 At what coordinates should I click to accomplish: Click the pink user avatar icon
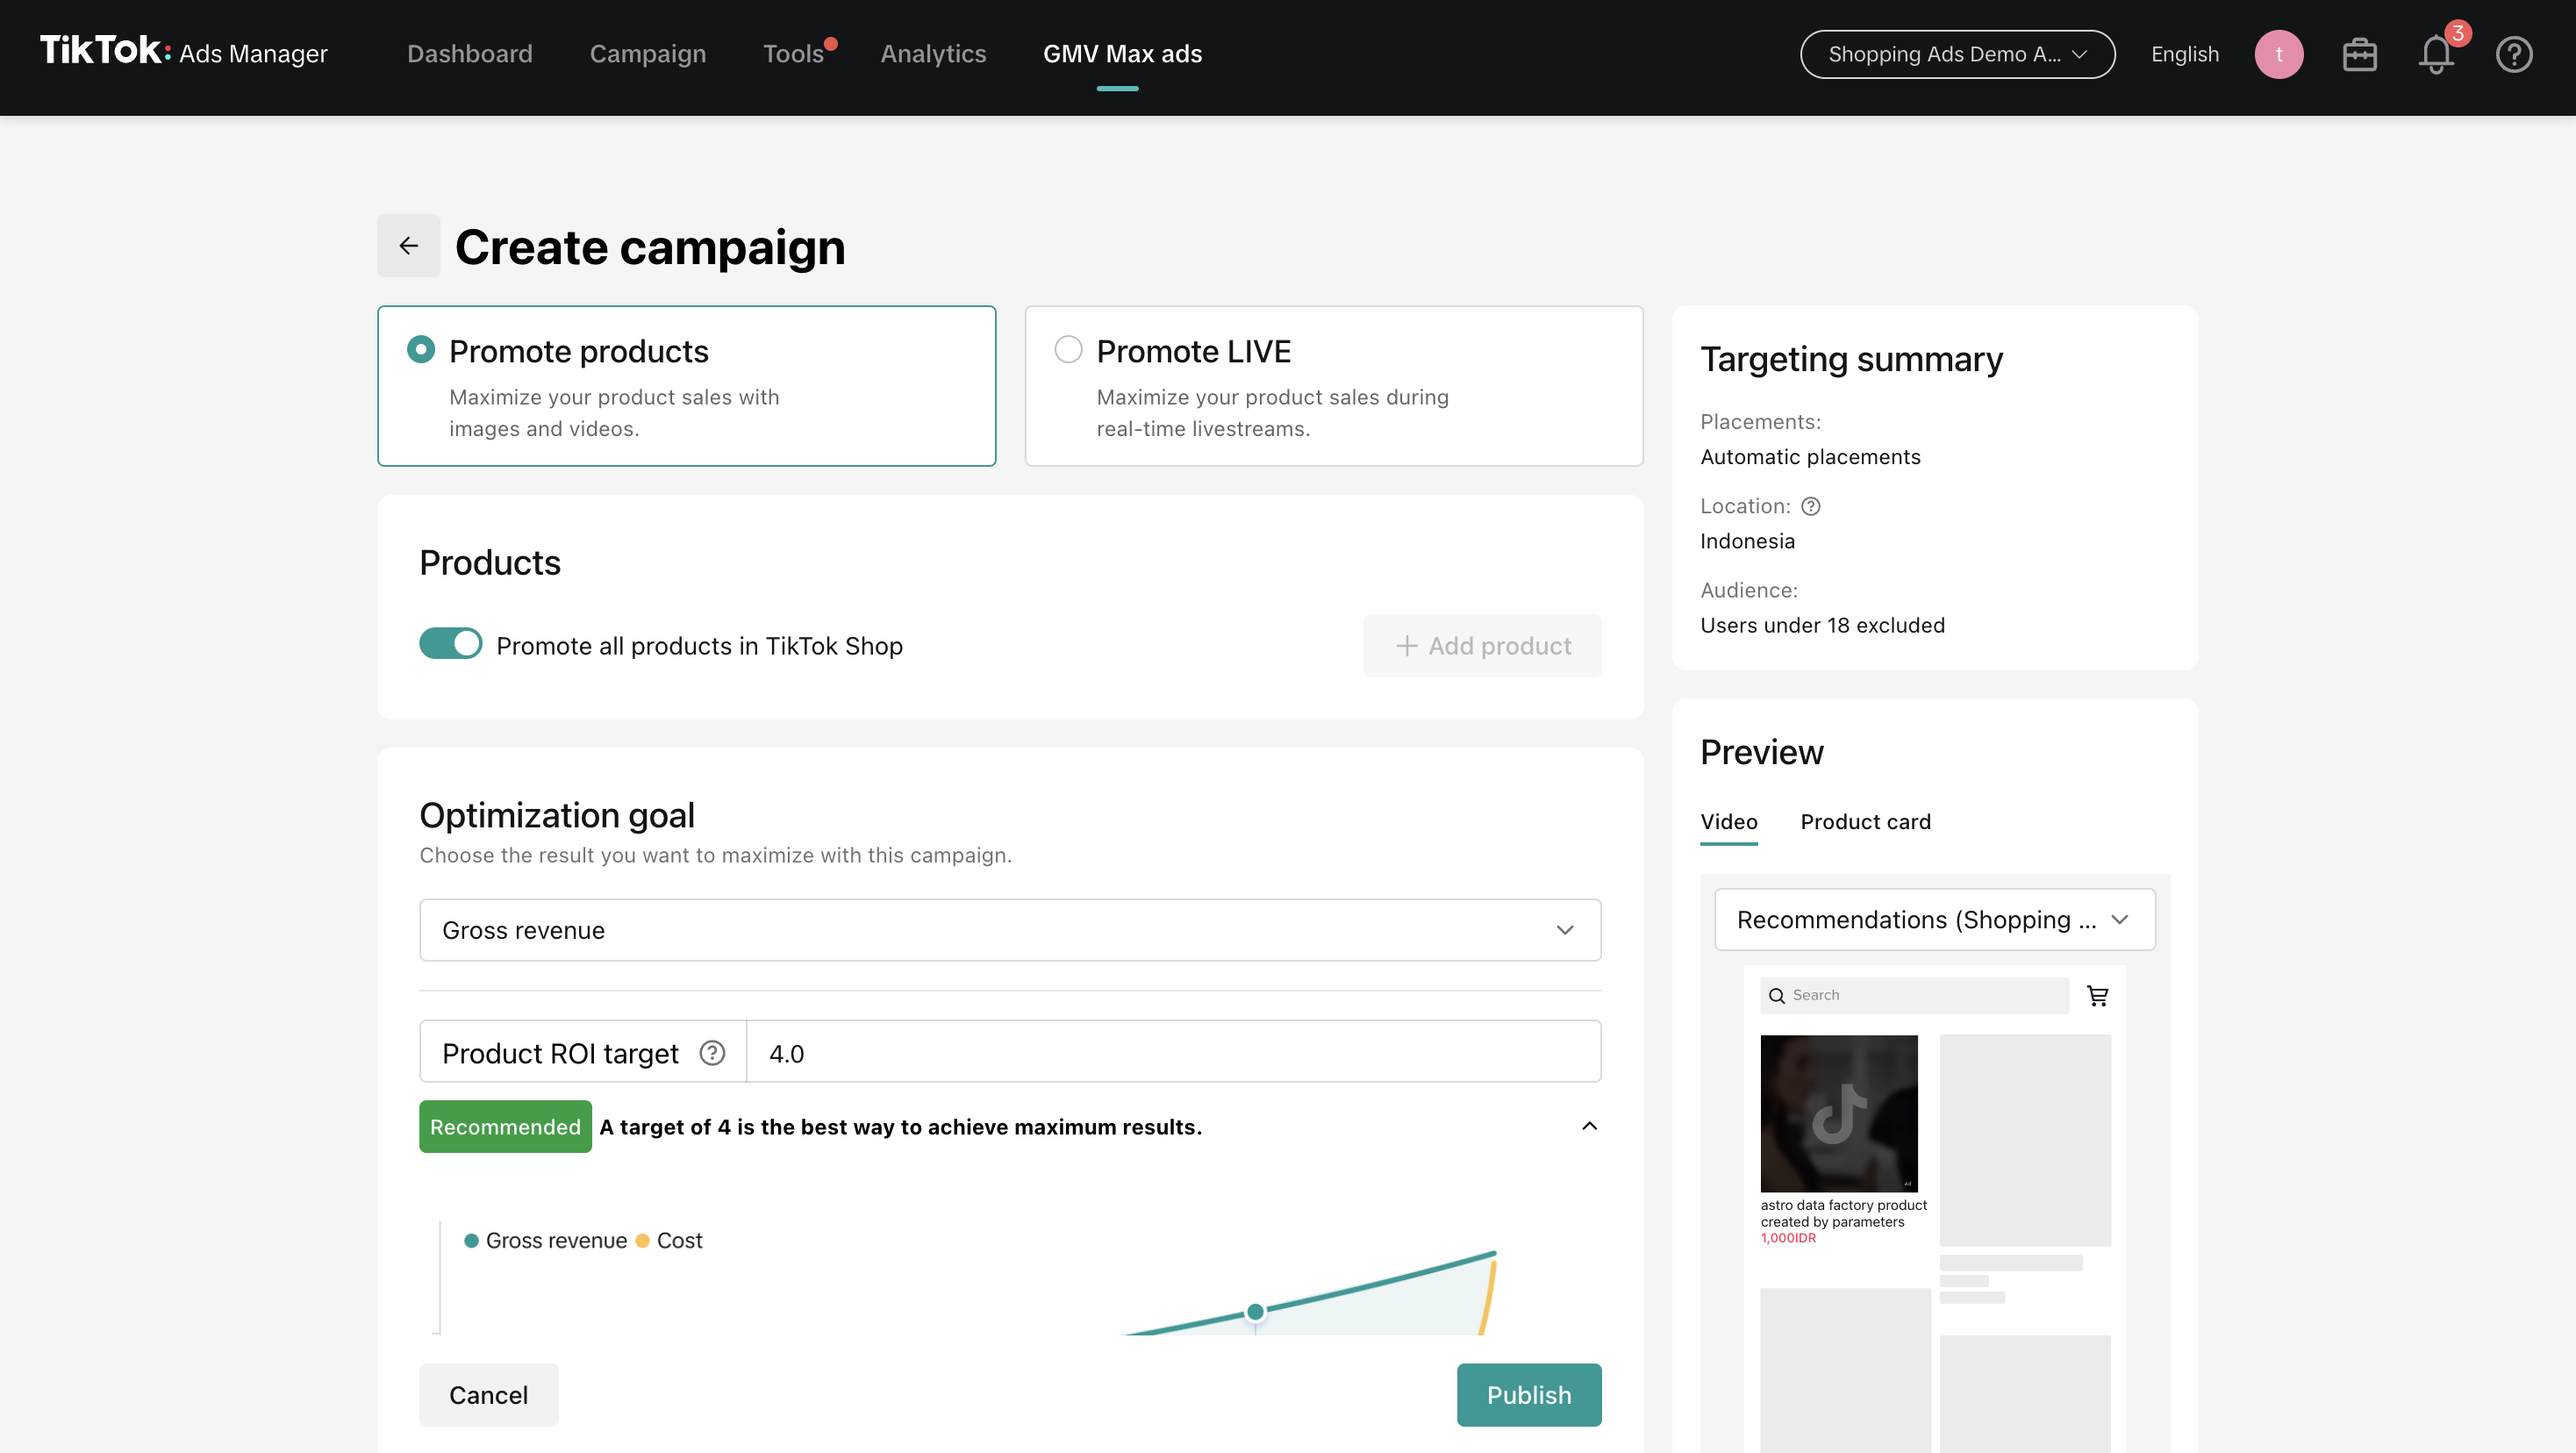2278,54
